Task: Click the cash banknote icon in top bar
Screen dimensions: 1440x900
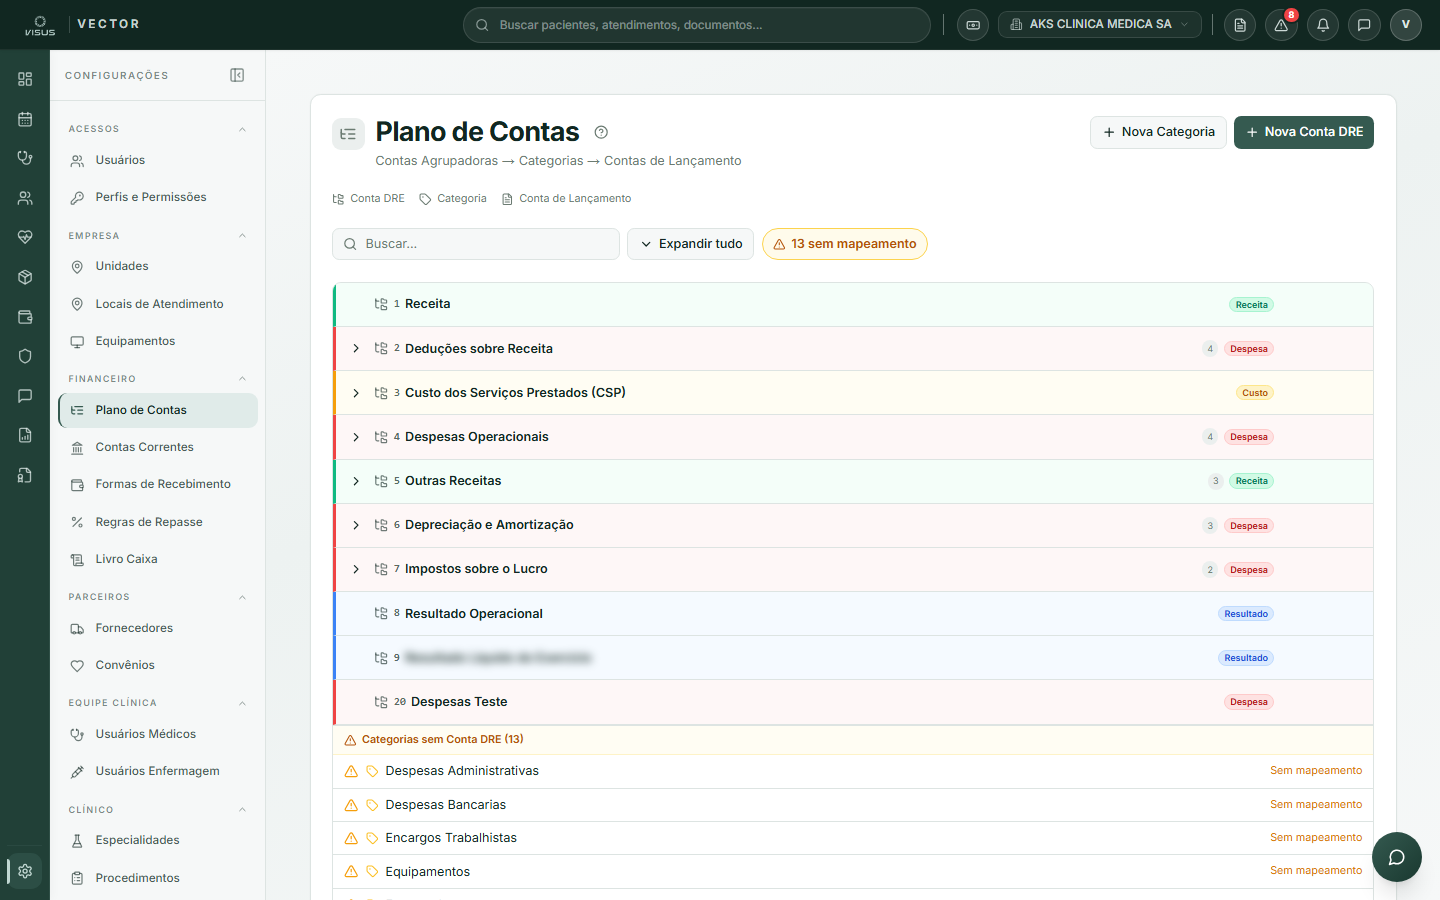Action: [973, 25]
